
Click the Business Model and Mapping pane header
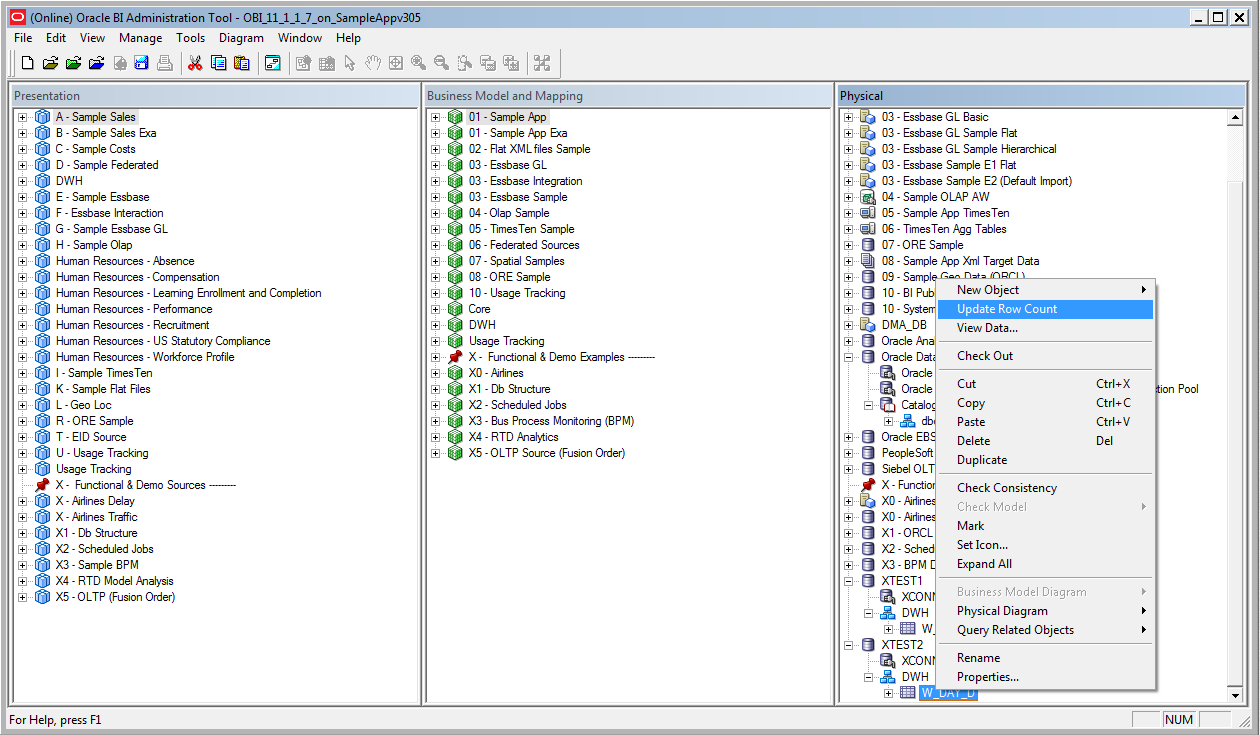[628, 96]
